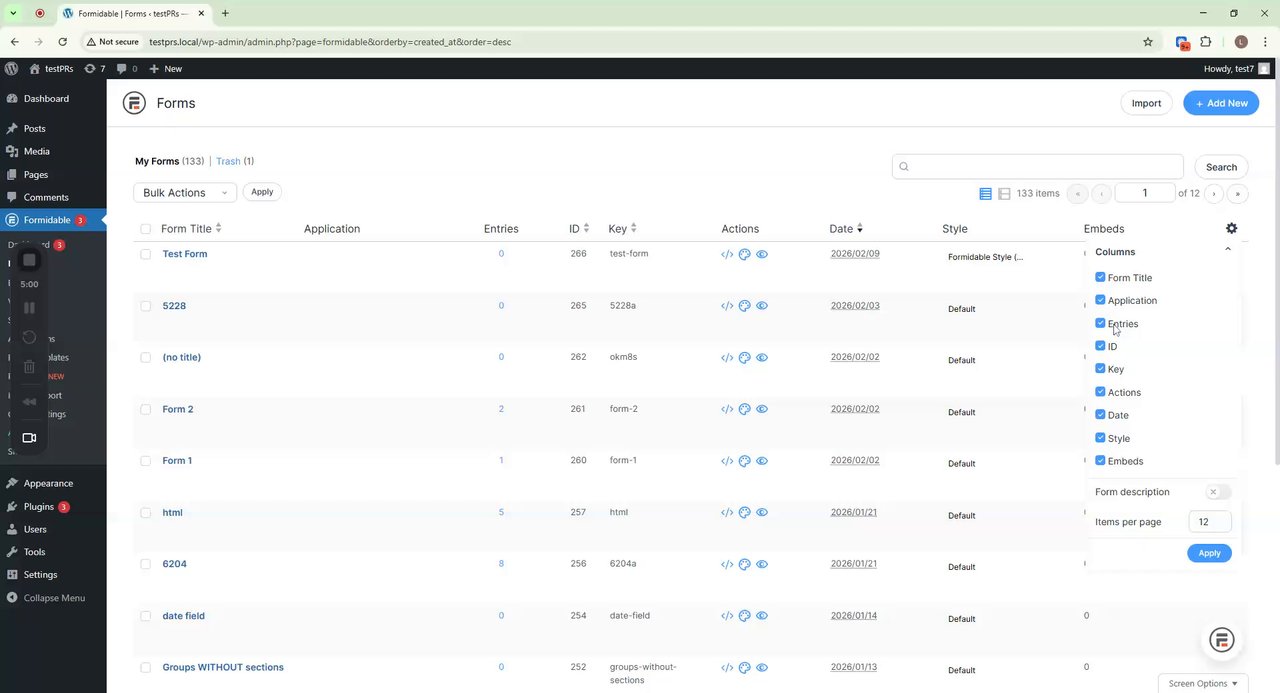Open embed code for Test Form
The height and width of the screenshot is (693, 1280).
pos(727,254)
